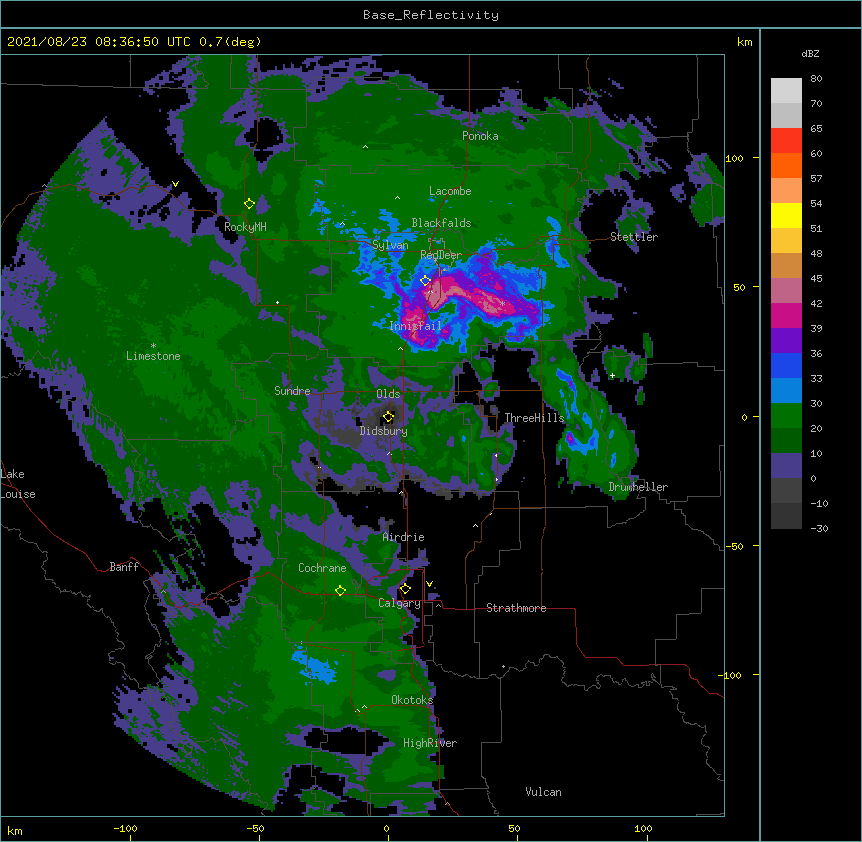Image resolution: width=862 pixels, height=842 pixels.
Task: Click the yellow diamond marker below RedDeer label
Action: click(425, 281)
